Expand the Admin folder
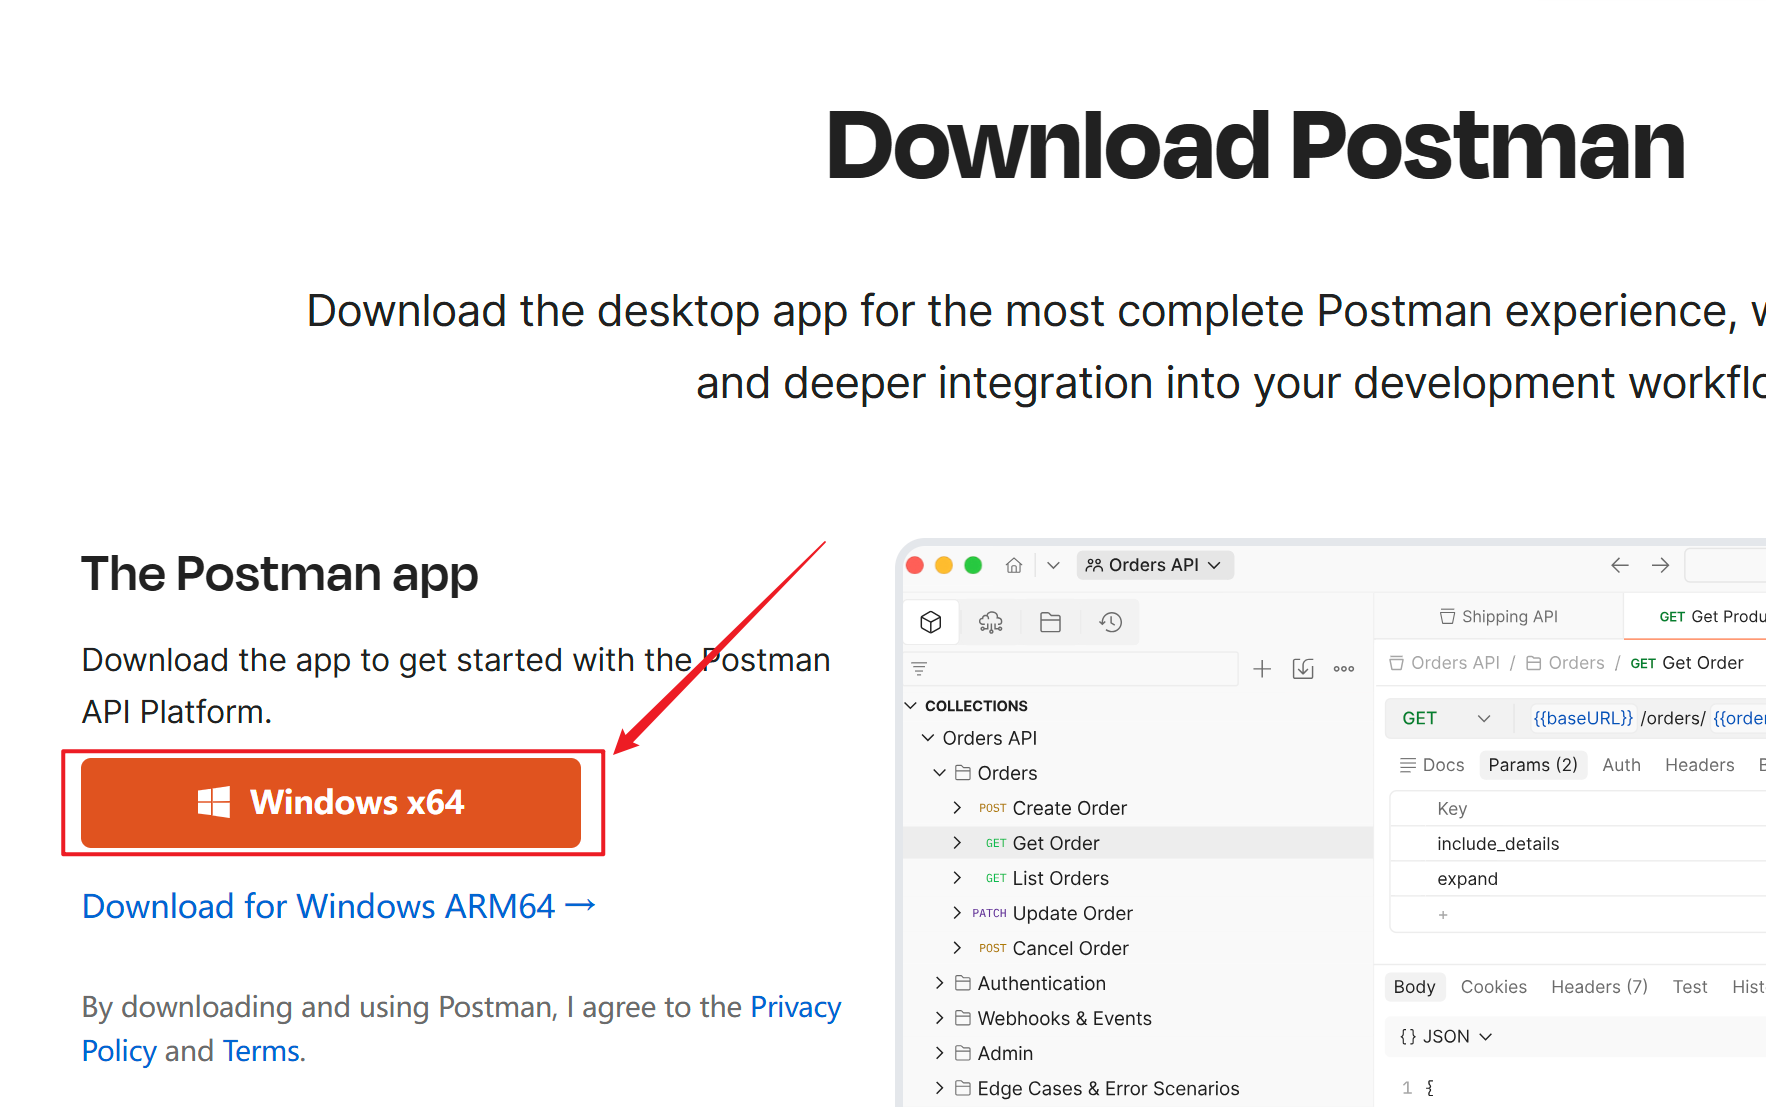The height and width of the screenshot is (1107, 1766). click(x=940, y=1053)
